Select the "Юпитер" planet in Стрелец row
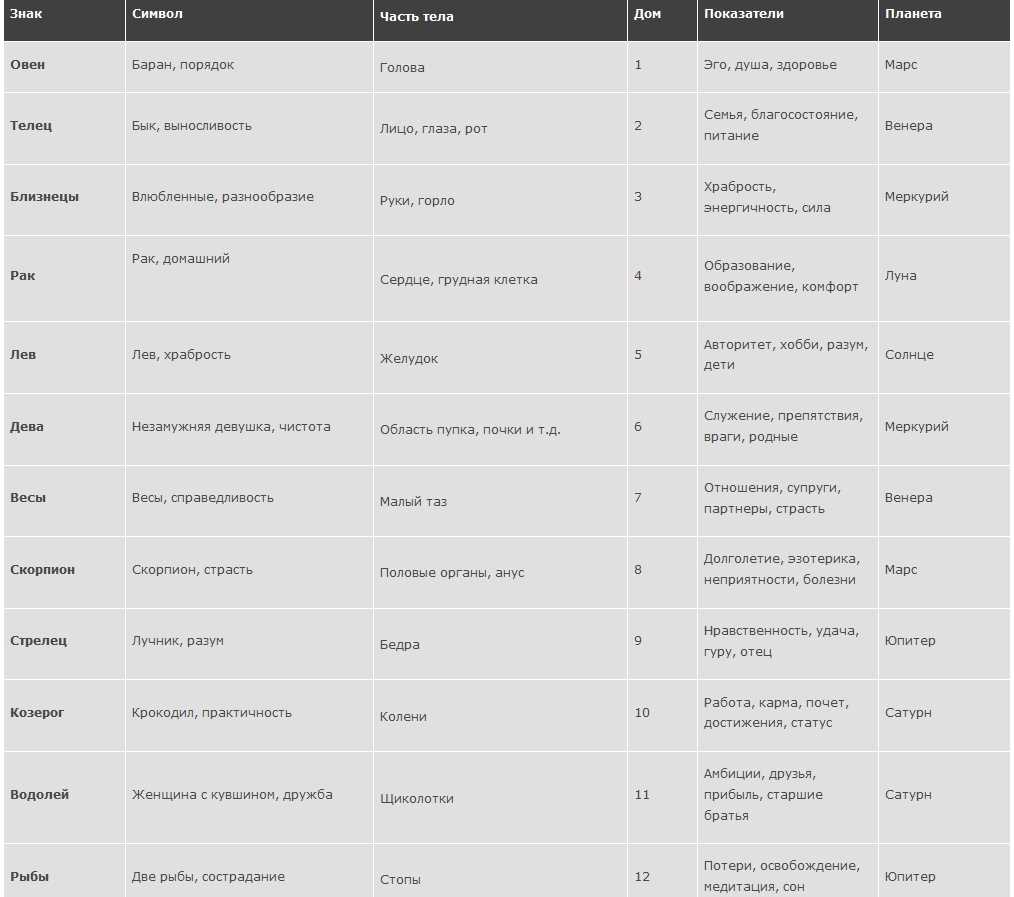 click(910, 641)
